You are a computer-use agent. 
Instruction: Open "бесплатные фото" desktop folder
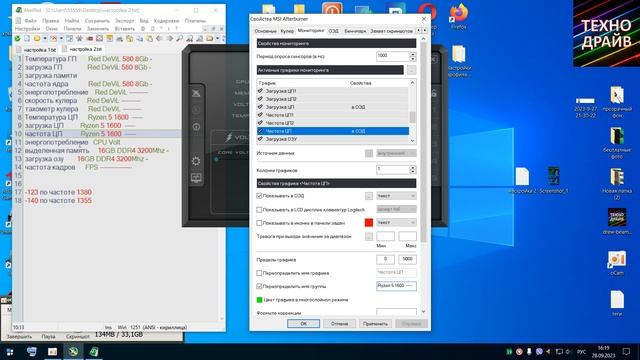pyautogui.click(x=617, y=143)
